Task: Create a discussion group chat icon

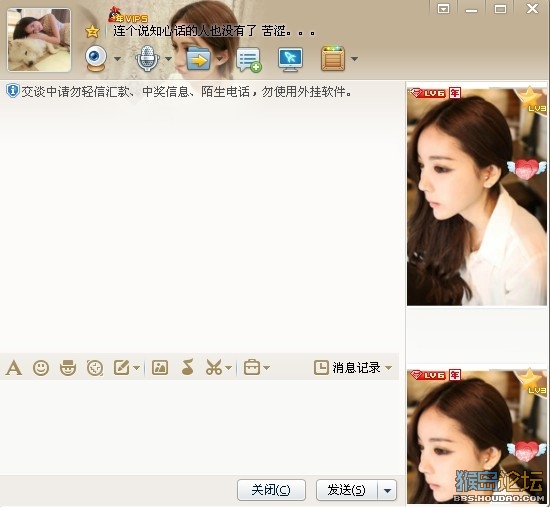Action: pyautogui.click(x=249, y=60)
